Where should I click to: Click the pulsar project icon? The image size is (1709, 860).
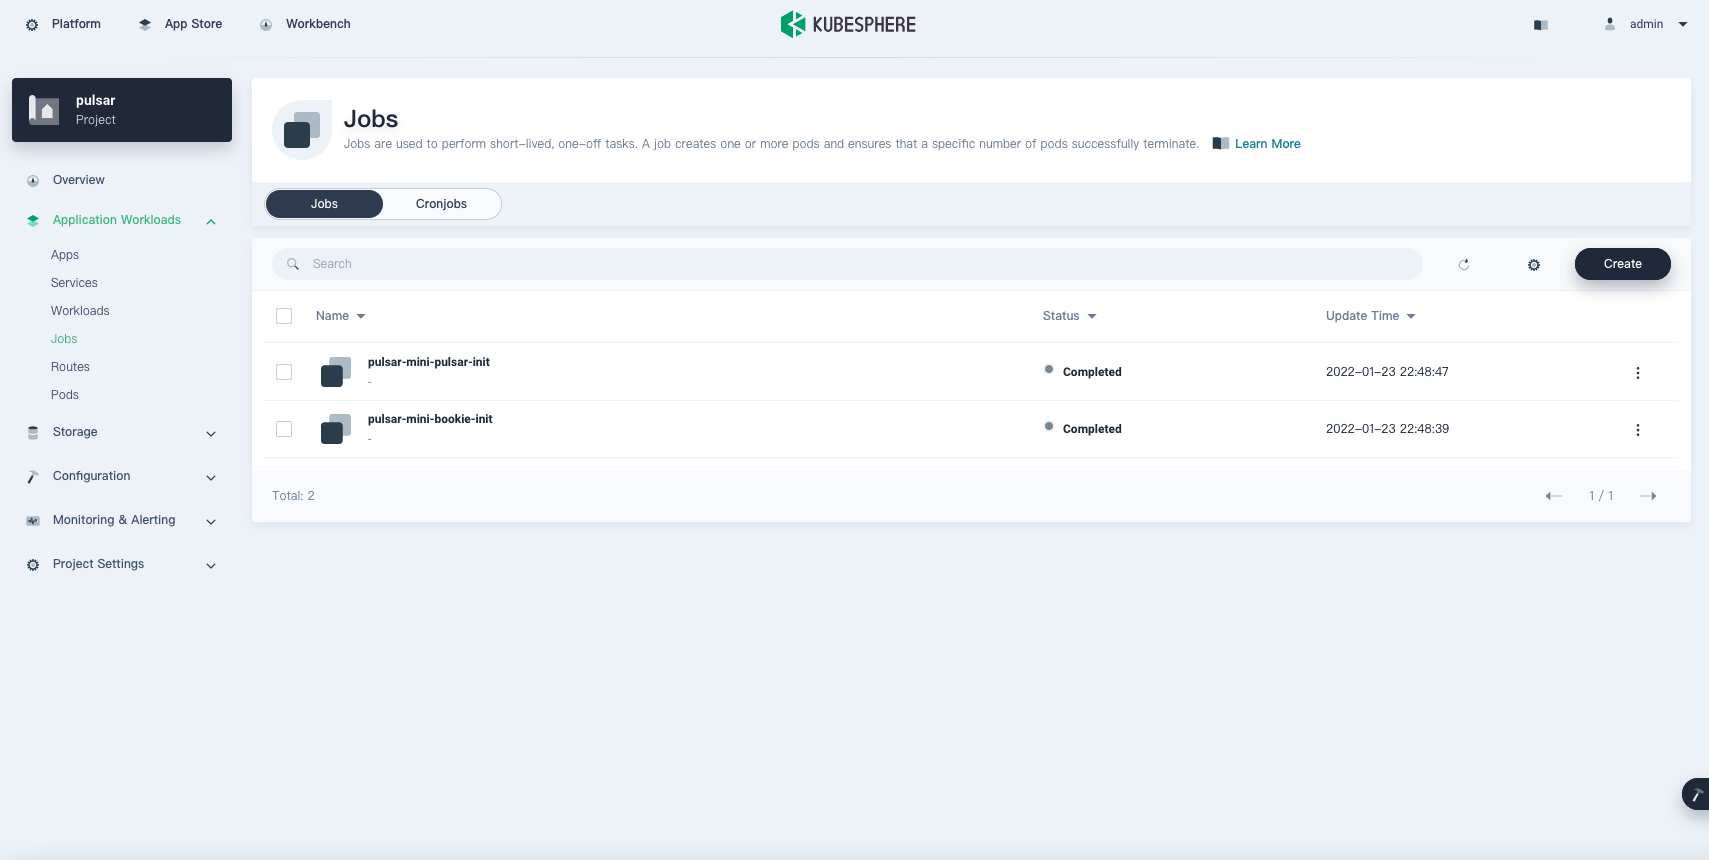click(44, 110)
